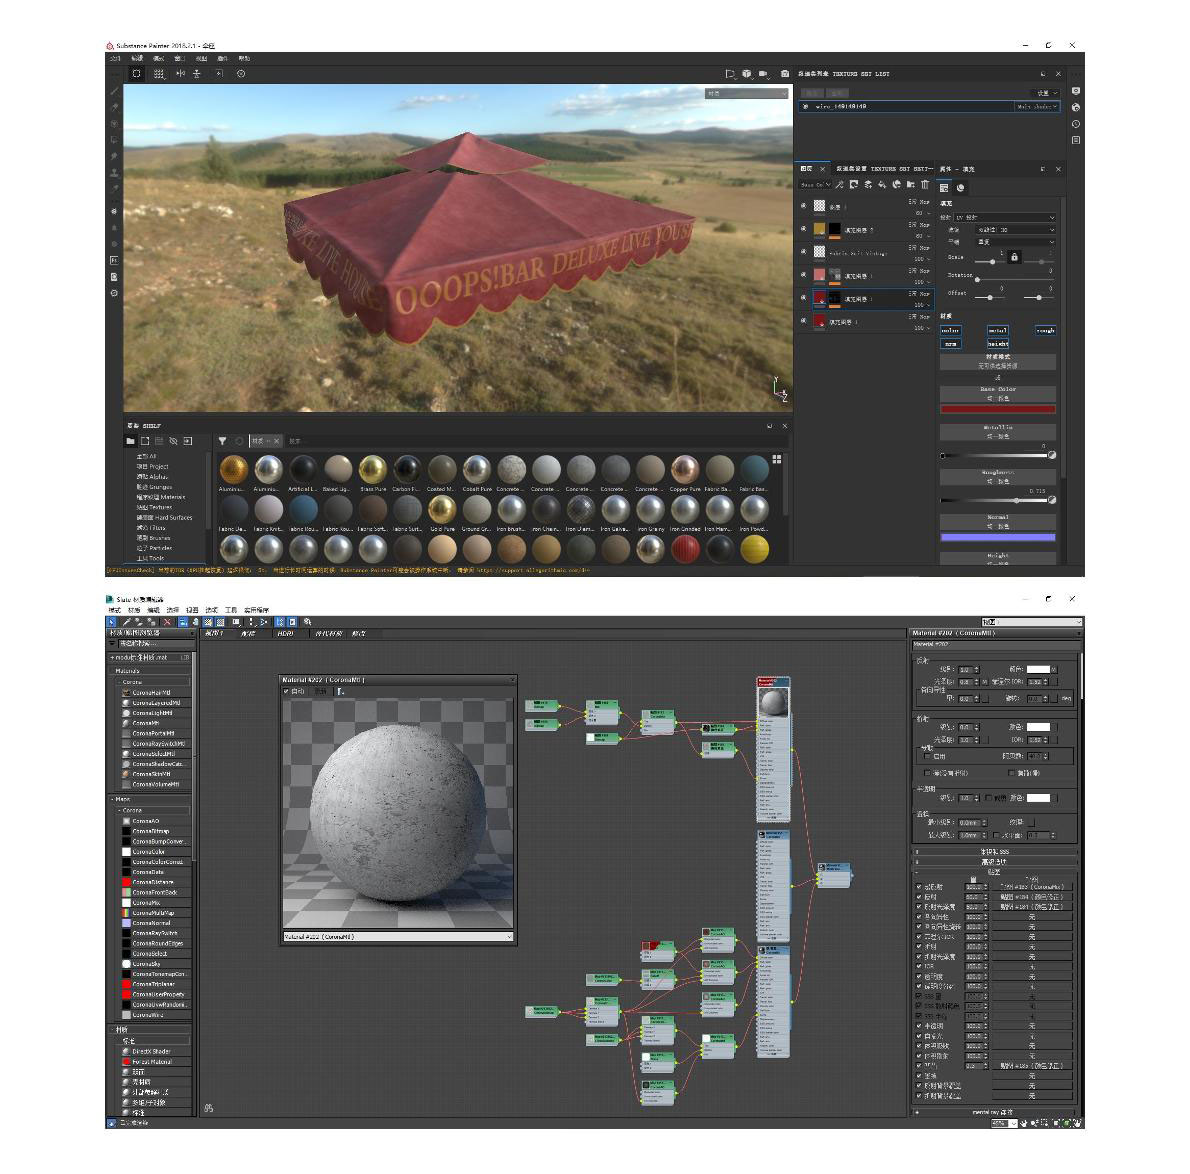The image size is (1190, 1174).
Task: Toggle visibility of the Fabric Soft Vintage layer
Action: pos(804,252)
